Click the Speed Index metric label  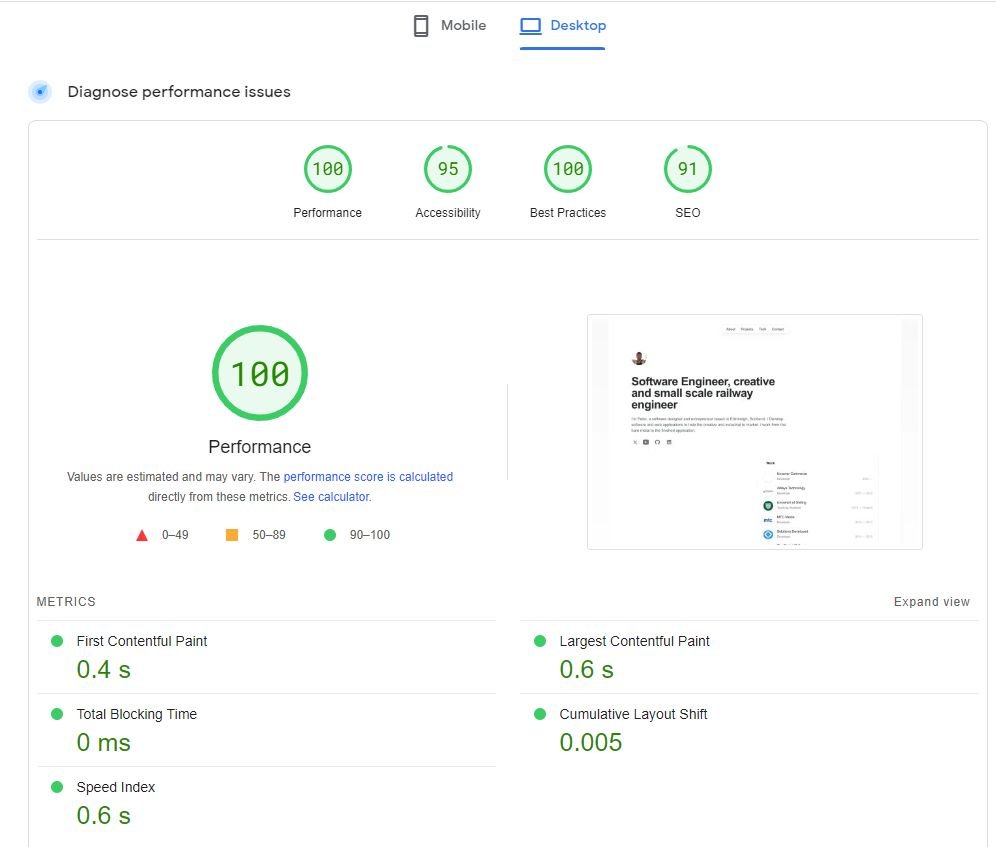pyautogui.click(x=116, y=787)
